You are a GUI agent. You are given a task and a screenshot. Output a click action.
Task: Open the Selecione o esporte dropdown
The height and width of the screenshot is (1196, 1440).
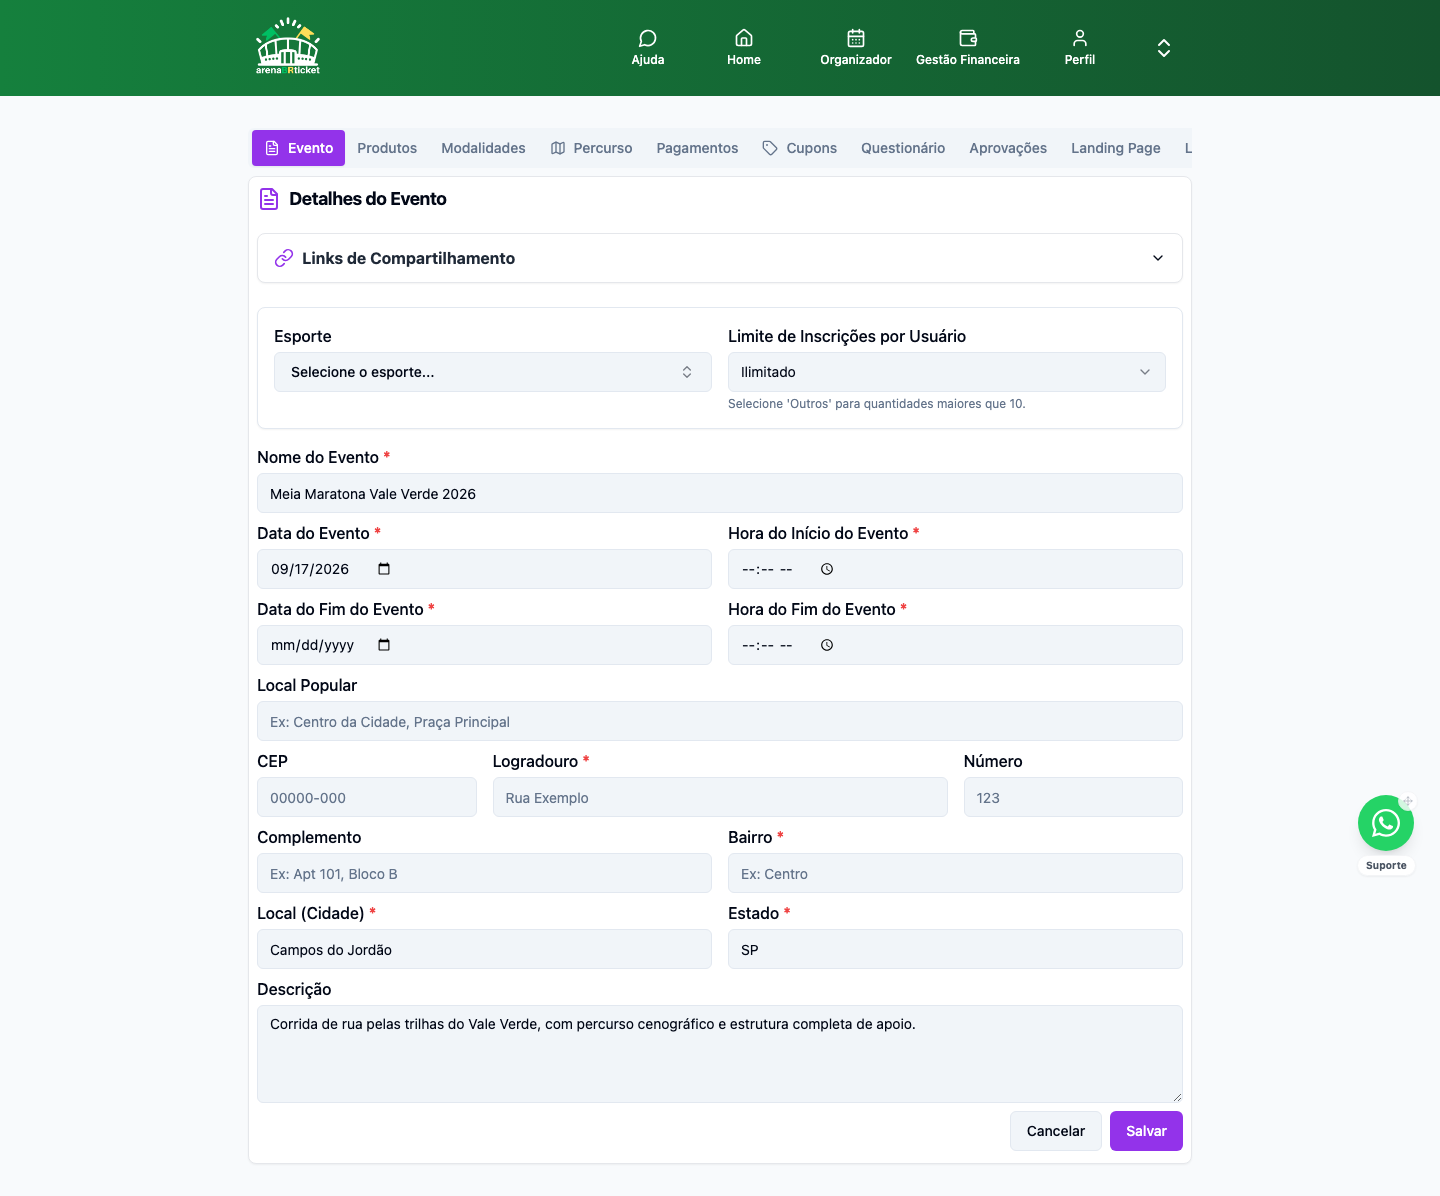[493, 372]
